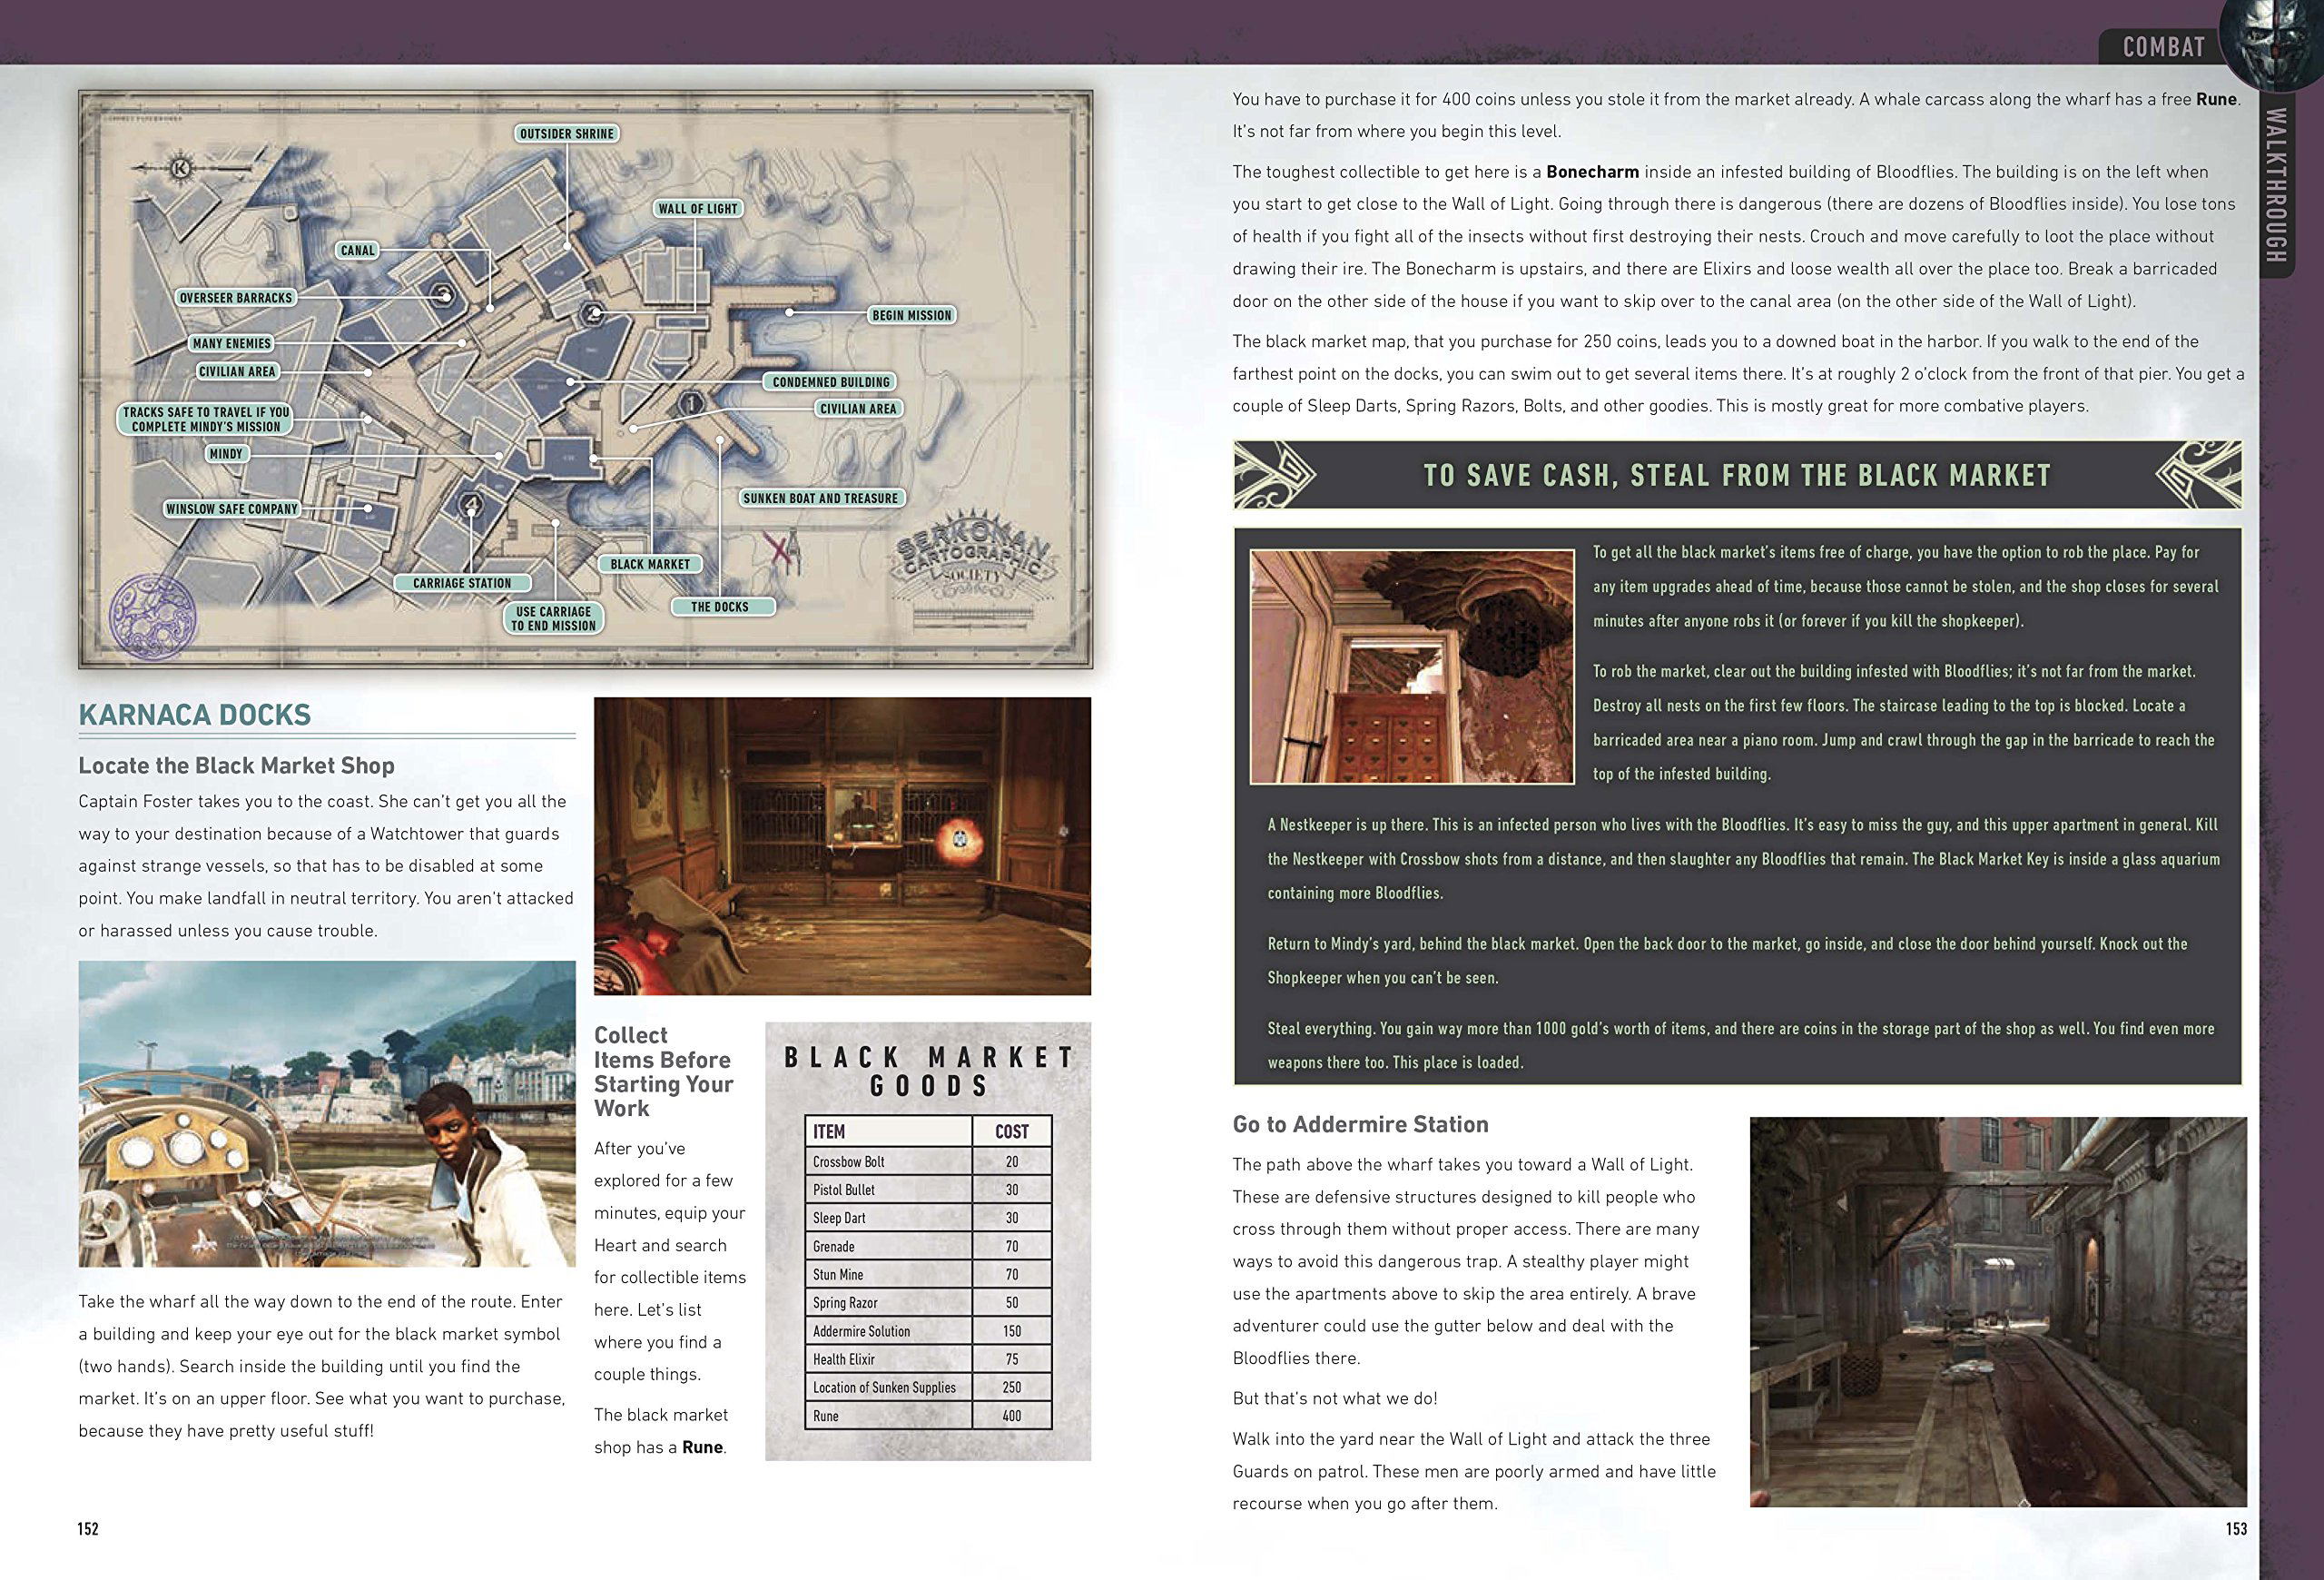Viewport: 2324px width, 1580px height.
Task: Click the SUNKEN BOAT AND TREASURE label
Action: tap(820, 498)
